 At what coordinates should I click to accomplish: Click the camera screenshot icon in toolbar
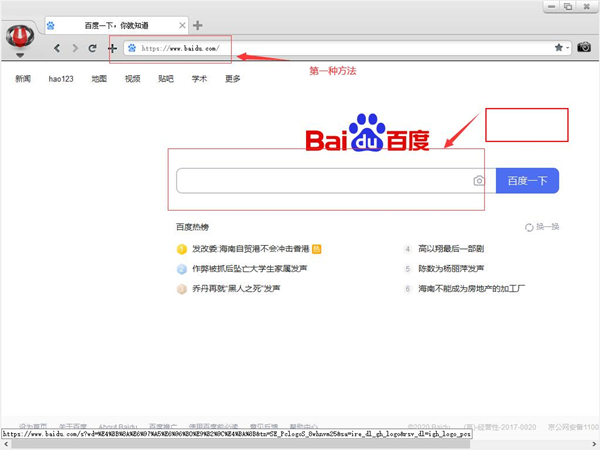point(584,47)
